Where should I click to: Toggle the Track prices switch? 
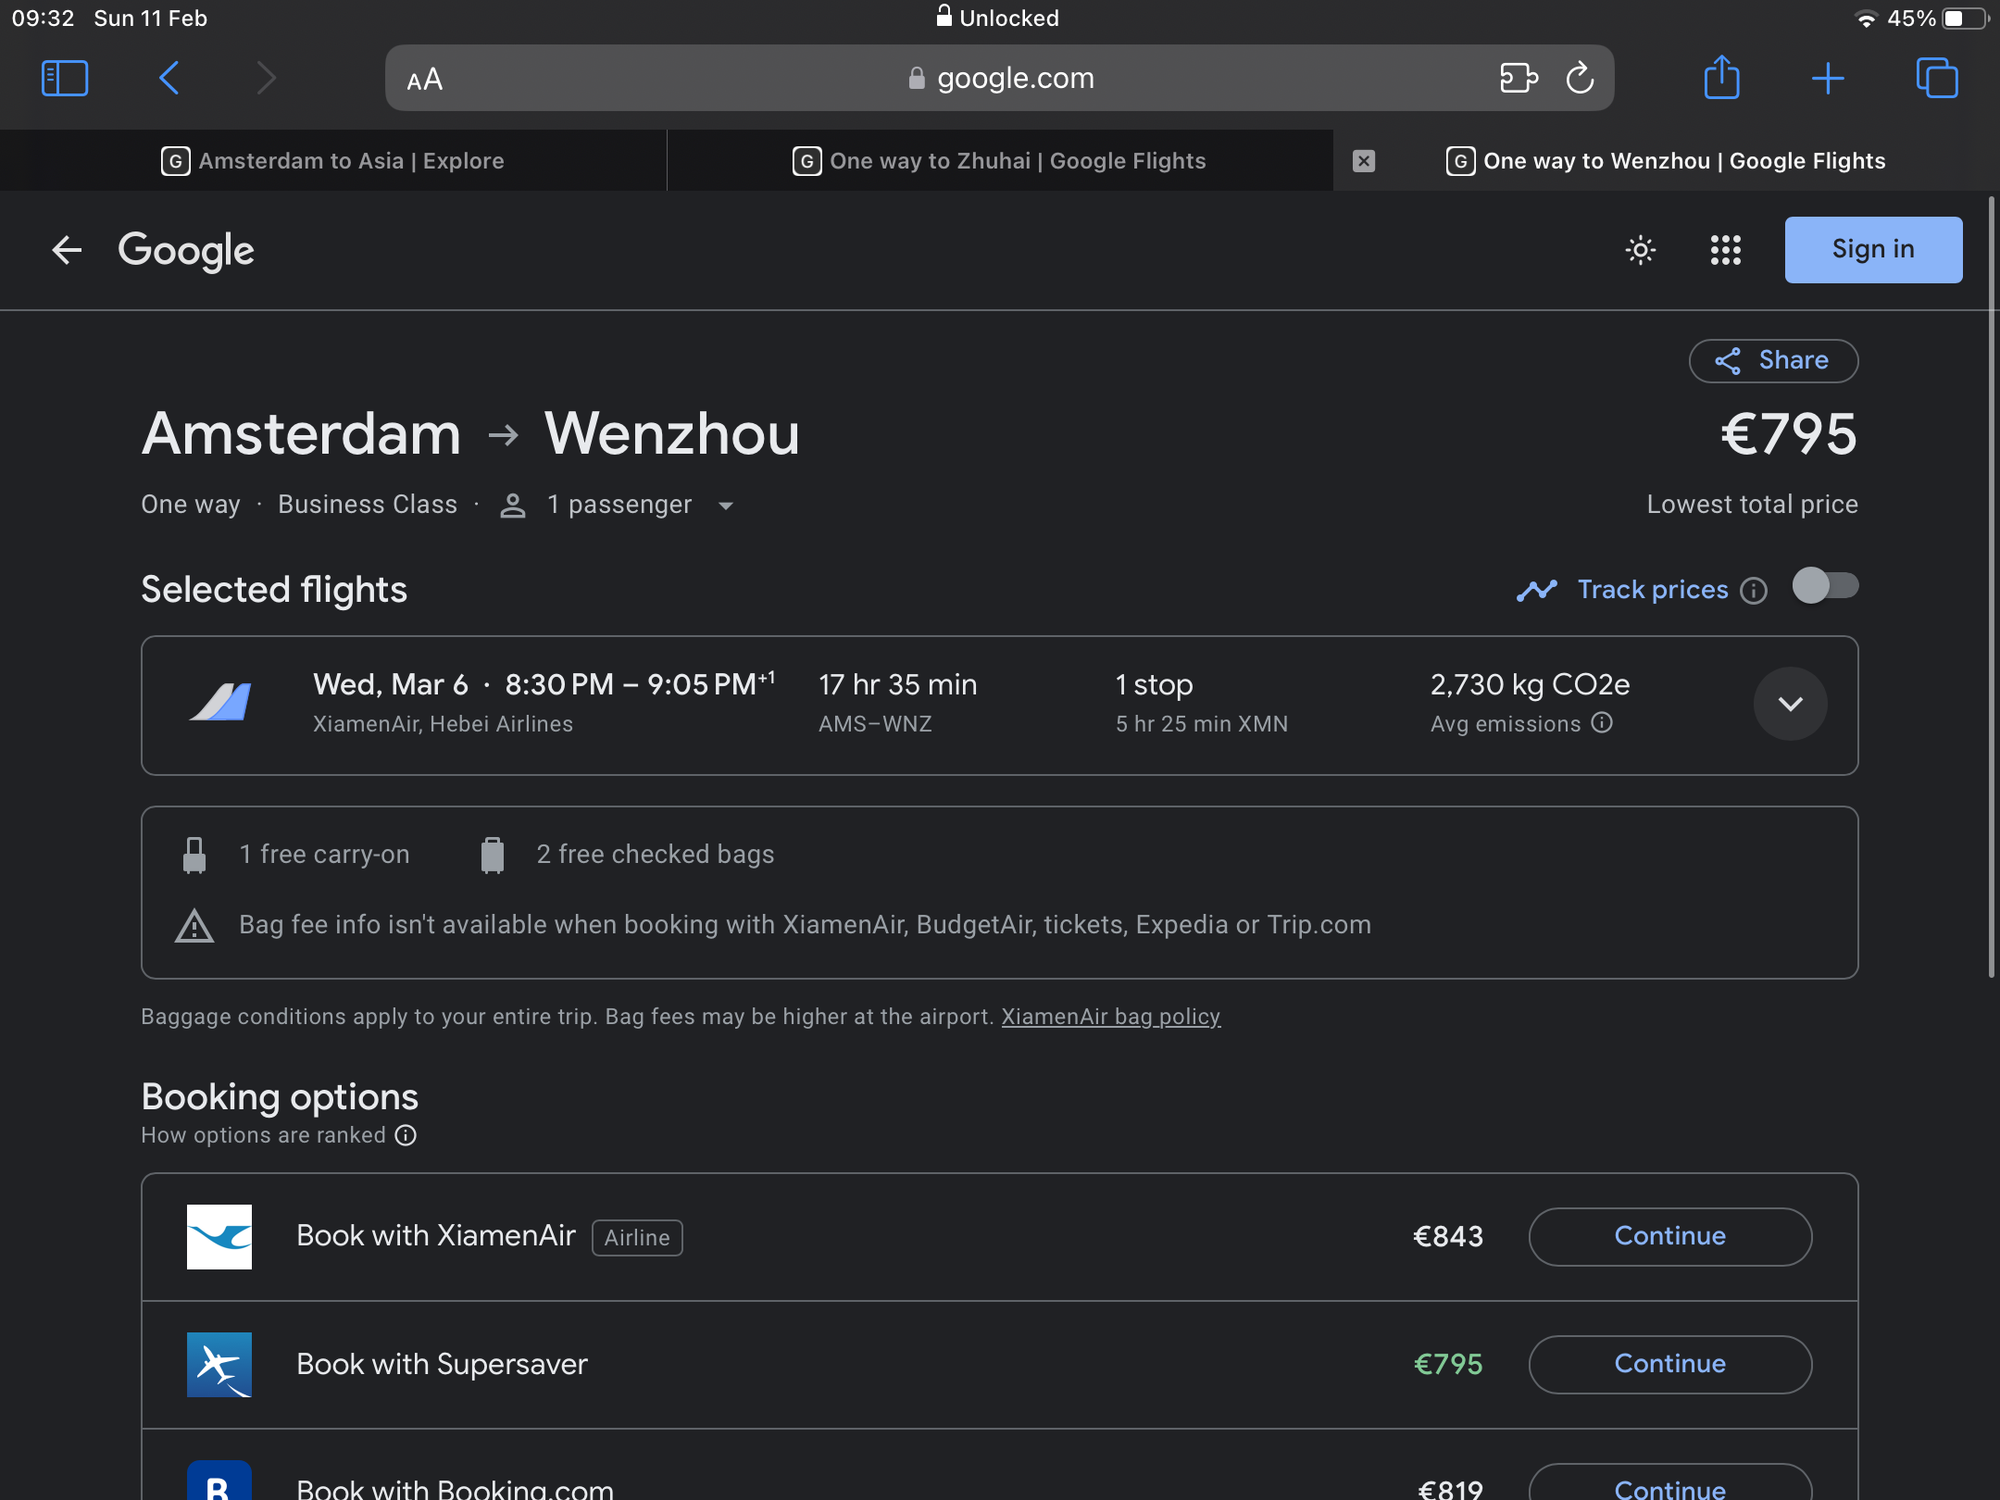pyautogui.click(x=1825, y=586)
